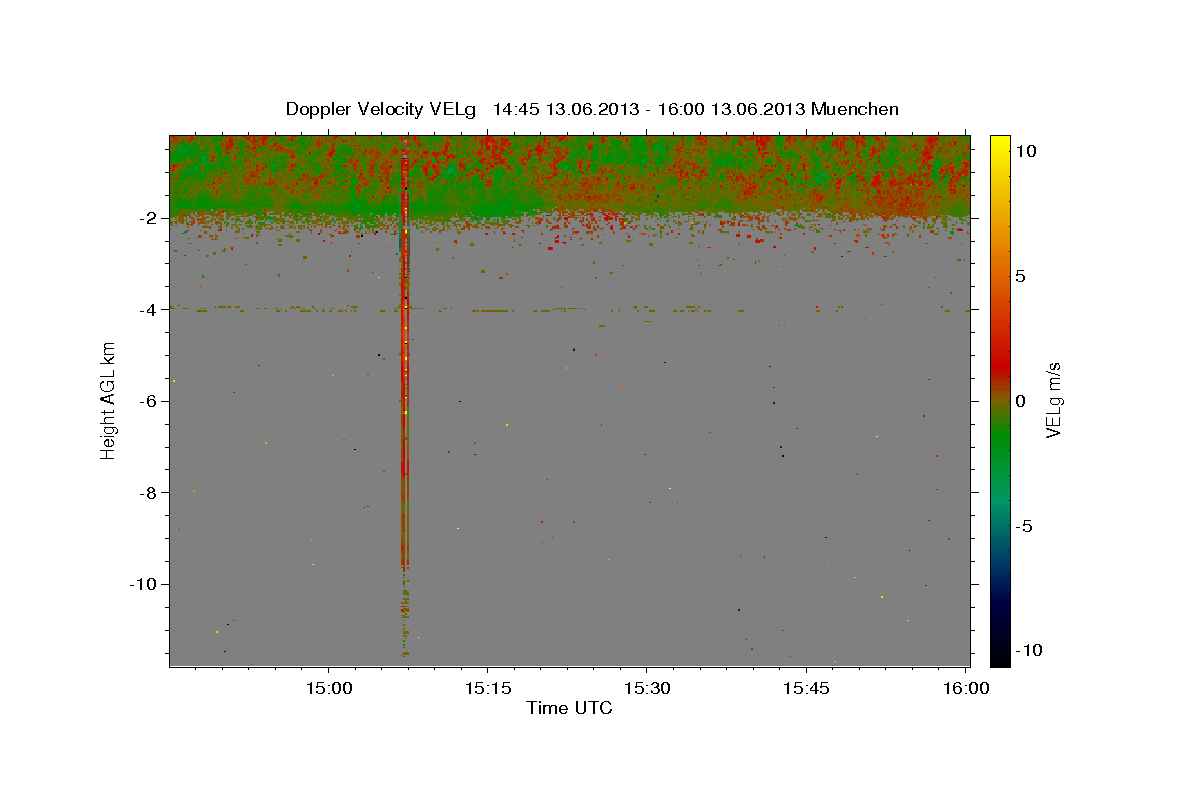Click the '15:00' time tick label
The height and width of the screenshot is (800, 1200).
coord(328,688)
